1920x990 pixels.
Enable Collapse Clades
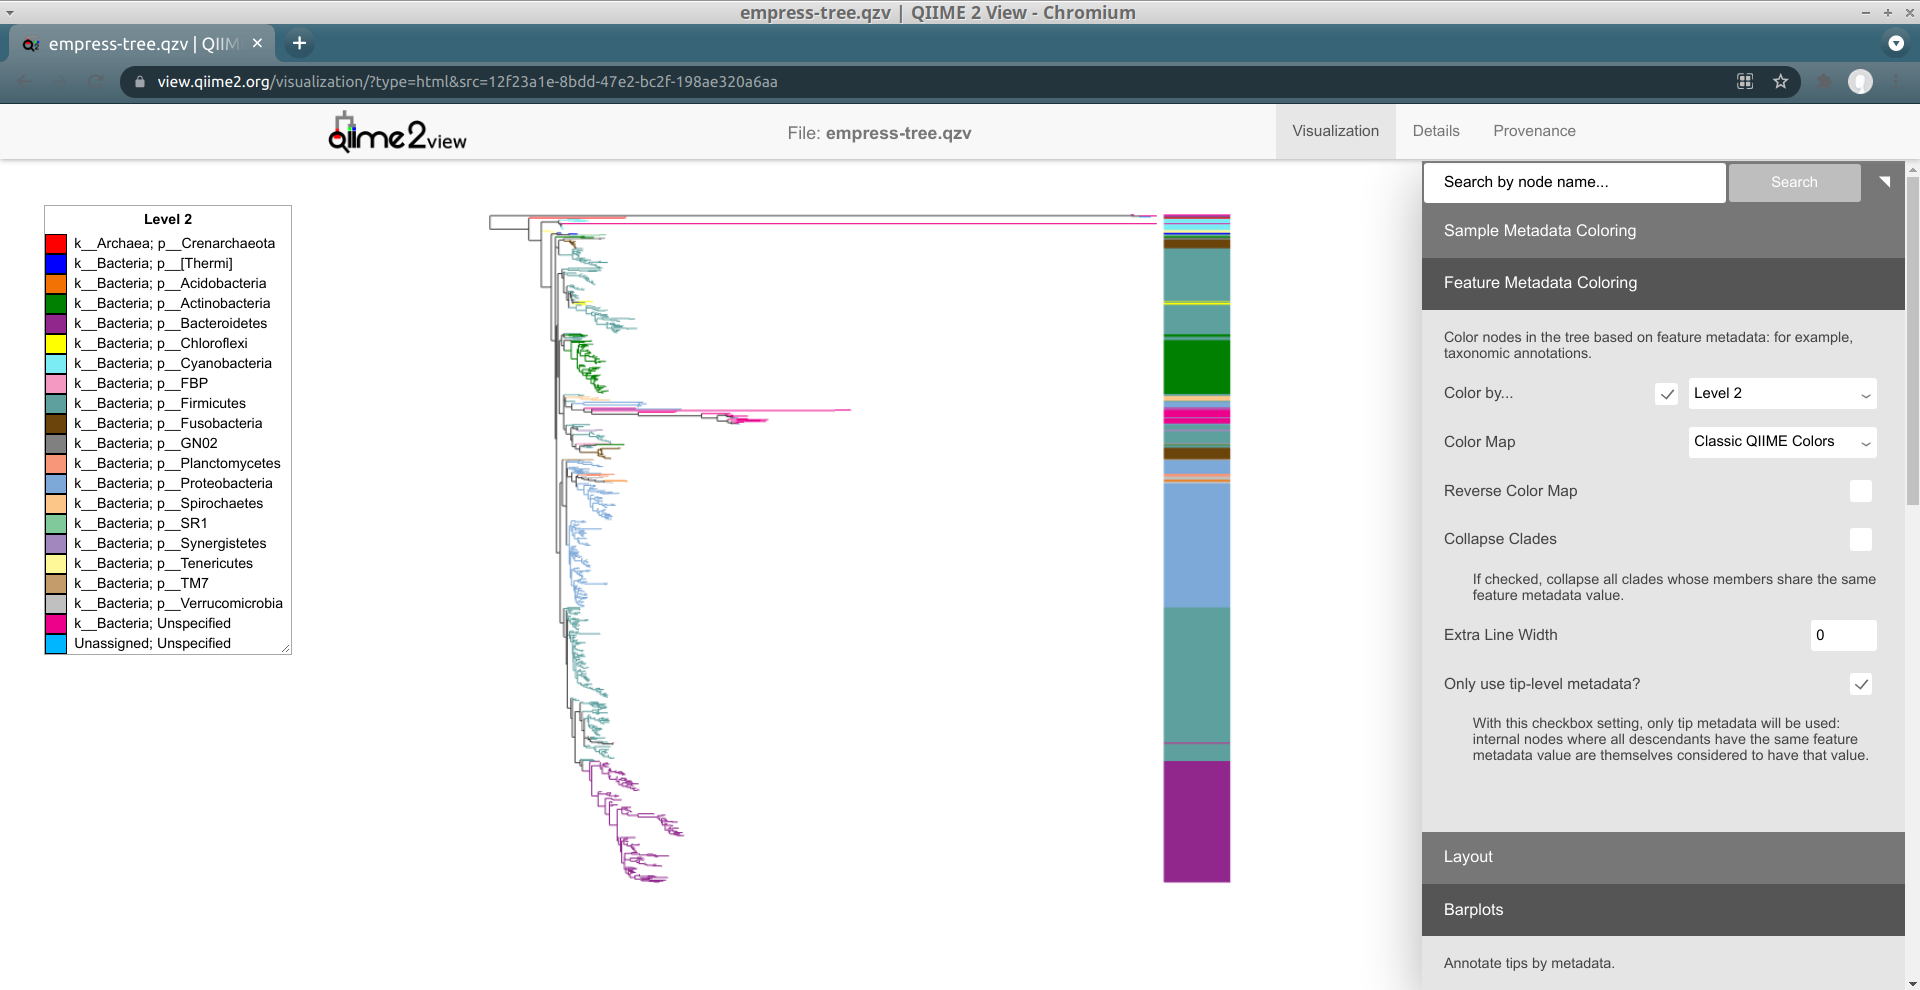(1860, 539)
